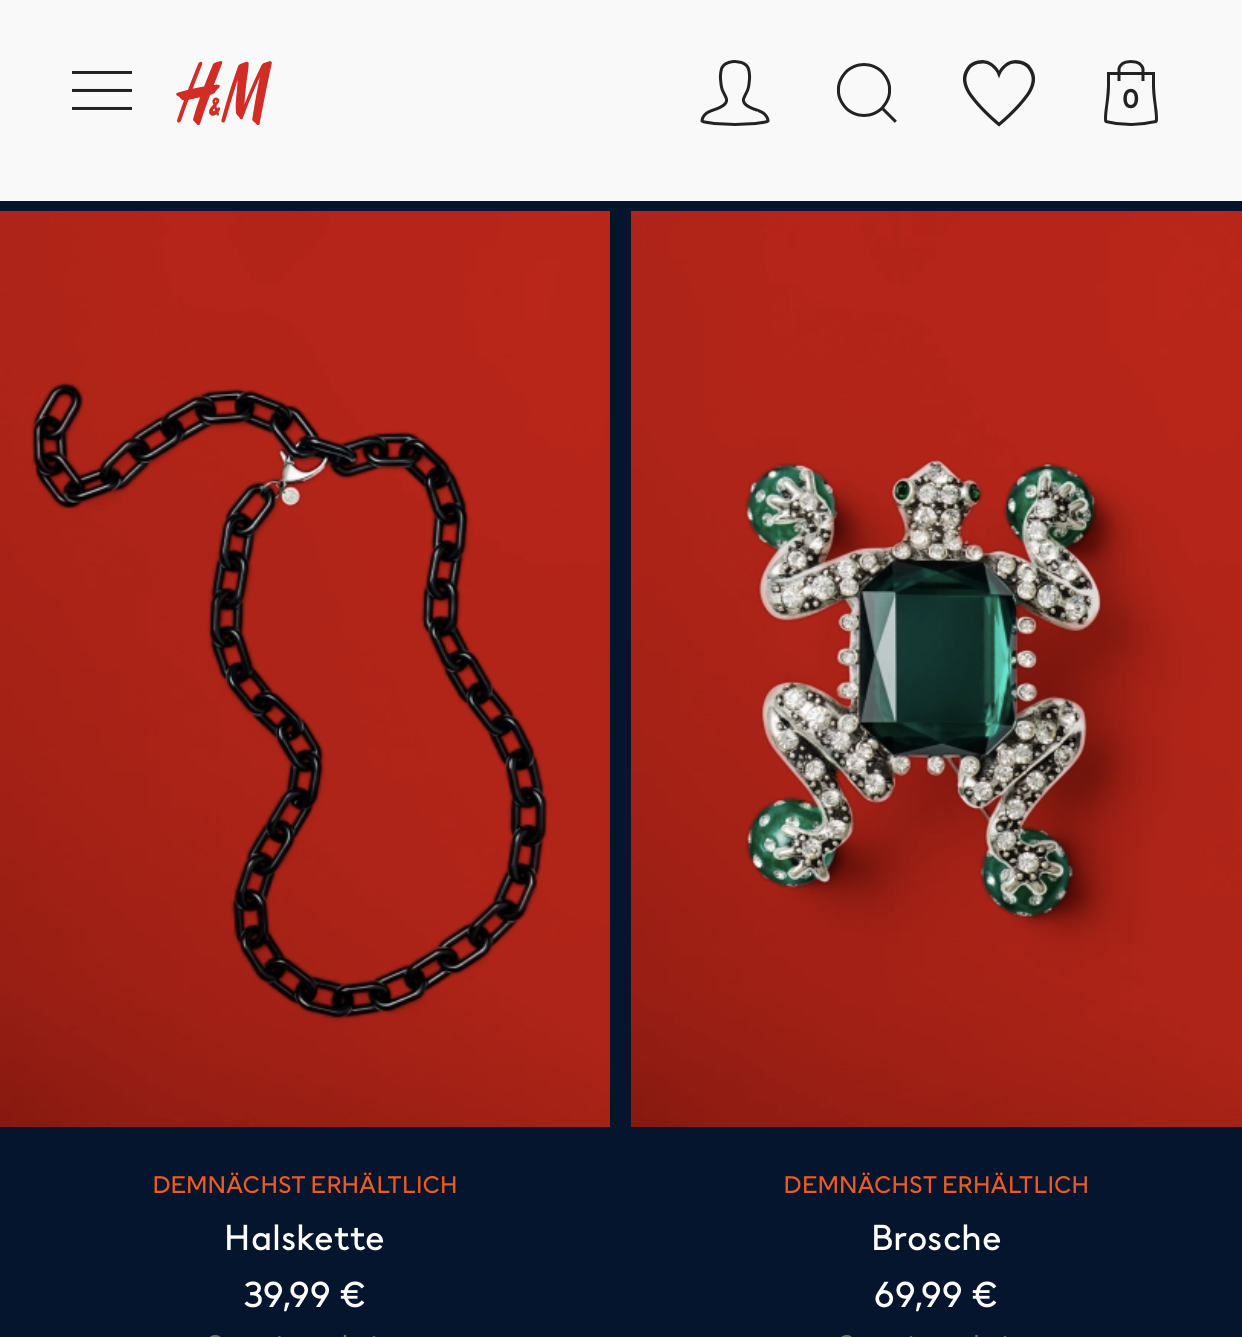
Task: Click the jeweled frog head on brooch
Action: [x=936, y=505]
